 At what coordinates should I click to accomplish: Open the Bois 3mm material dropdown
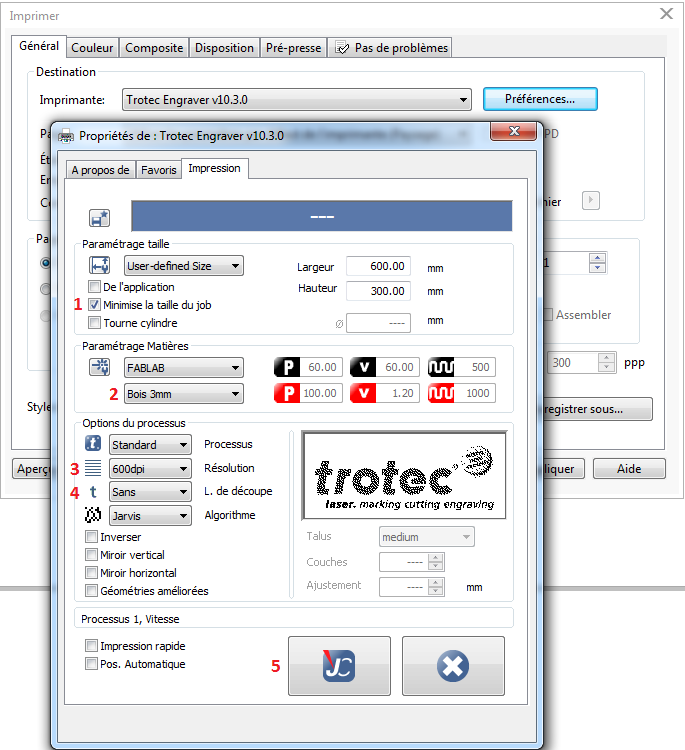point(183,394)
